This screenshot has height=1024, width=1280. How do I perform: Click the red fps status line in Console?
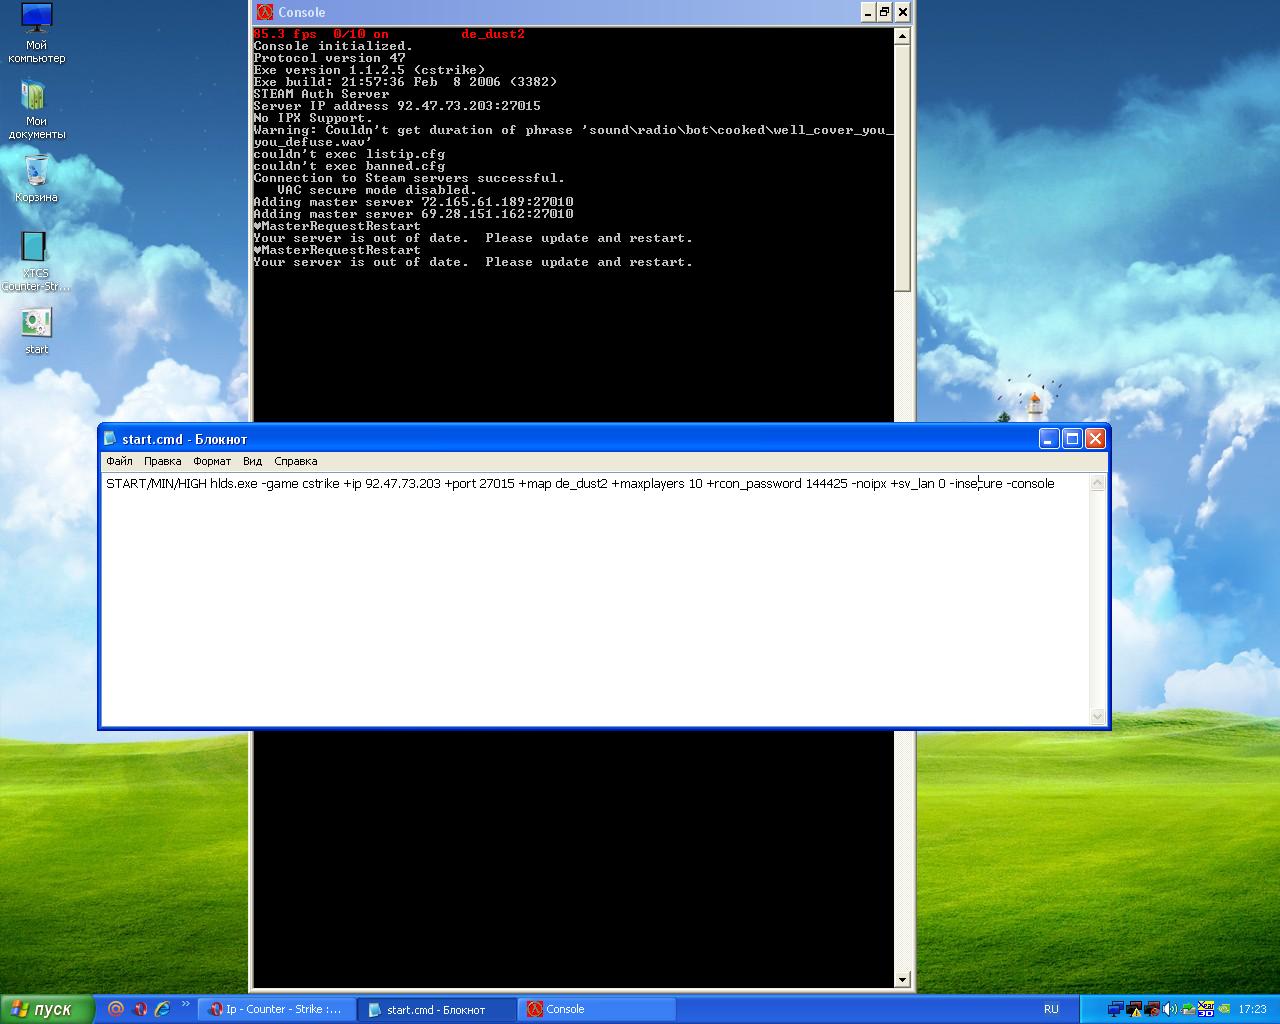pyautogui.click(x=389, y=34)
